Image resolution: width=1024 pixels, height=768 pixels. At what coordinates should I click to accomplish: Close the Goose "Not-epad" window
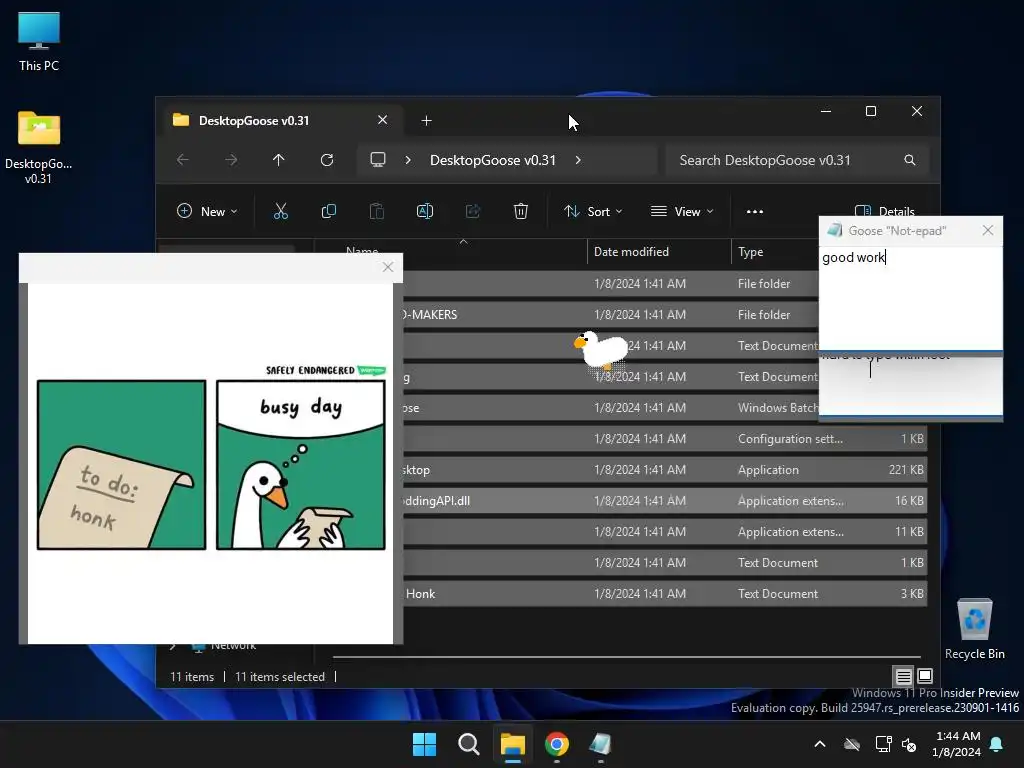pos(987,231)
